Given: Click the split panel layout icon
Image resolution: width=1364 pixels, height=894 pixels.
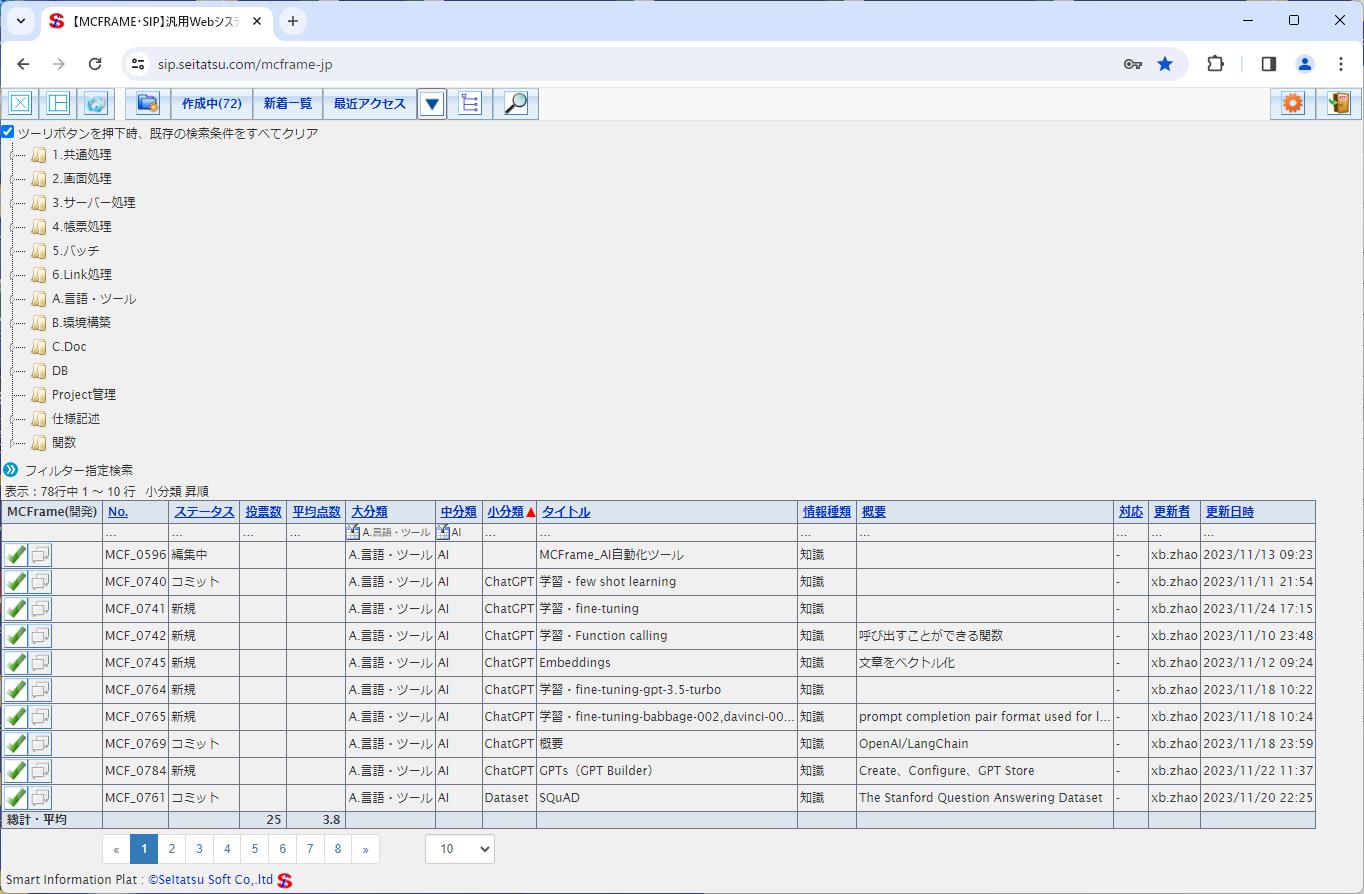Looking at the screenshot, I should (x=58, y=103).
